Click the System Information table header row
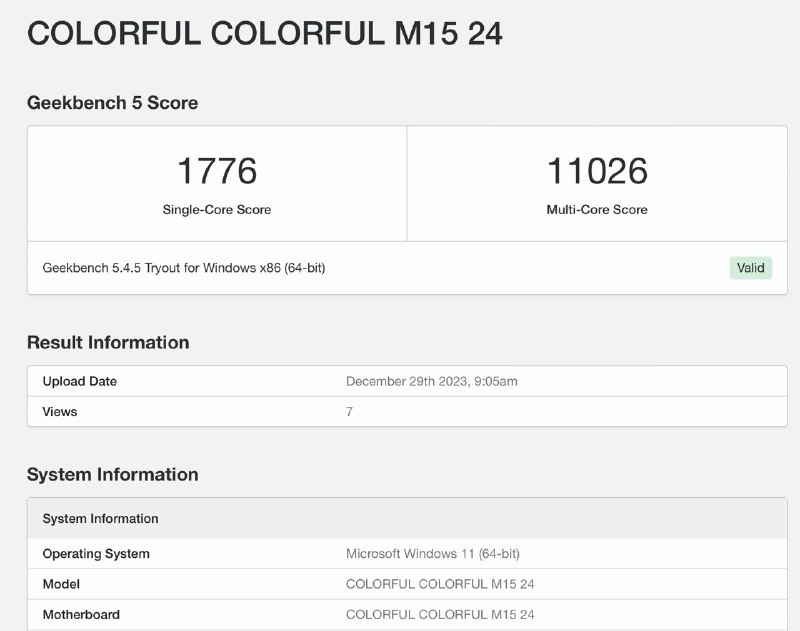This screenshot has width=800, height=631. coord(407,518)
